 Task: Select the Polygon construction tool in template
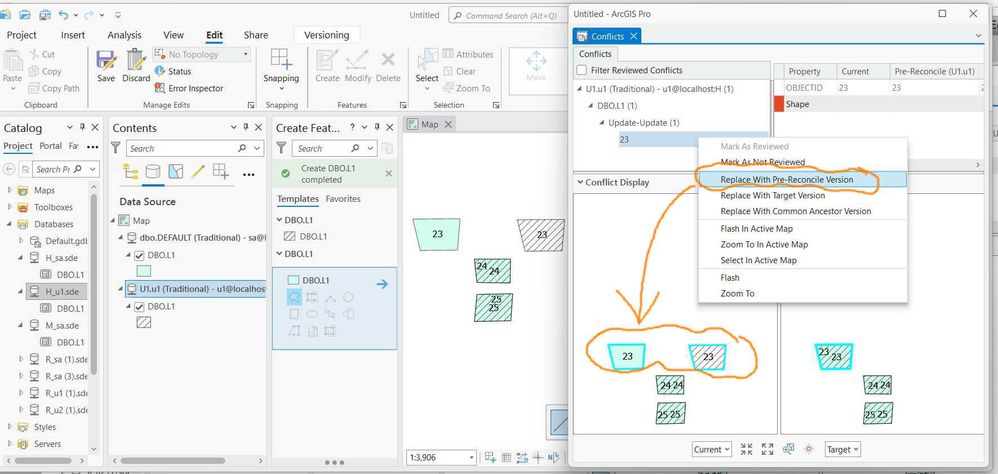[294, 296]
